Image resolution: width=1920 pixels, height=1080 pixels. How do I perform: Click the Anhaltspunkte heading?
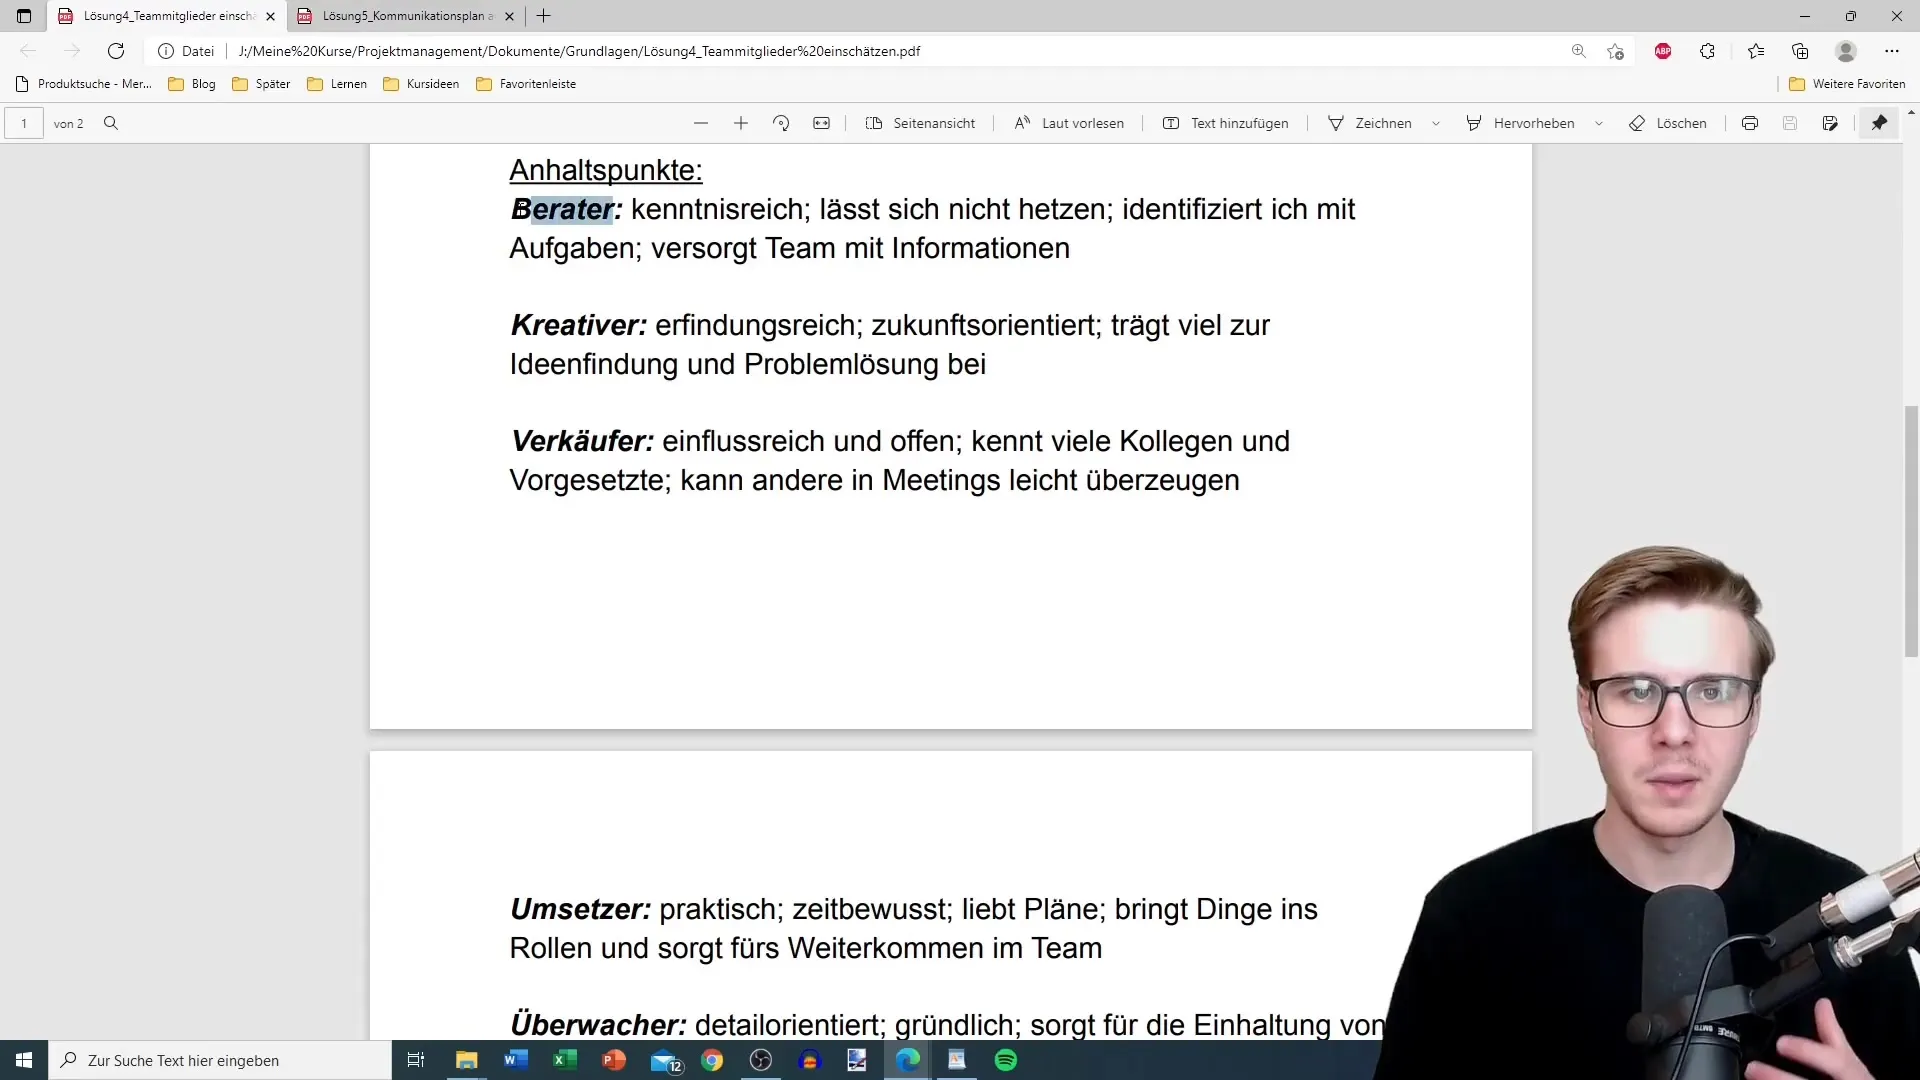[x=606, y=170]
